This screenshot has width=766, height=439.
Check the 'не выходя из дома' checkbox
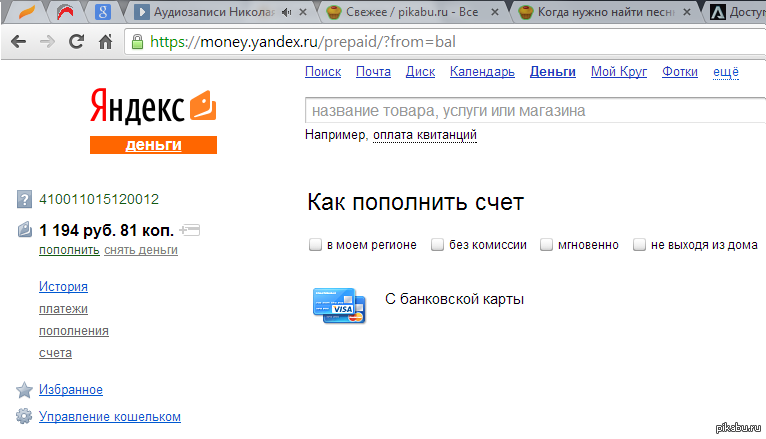pyautogui.click(x=639, y=244)
